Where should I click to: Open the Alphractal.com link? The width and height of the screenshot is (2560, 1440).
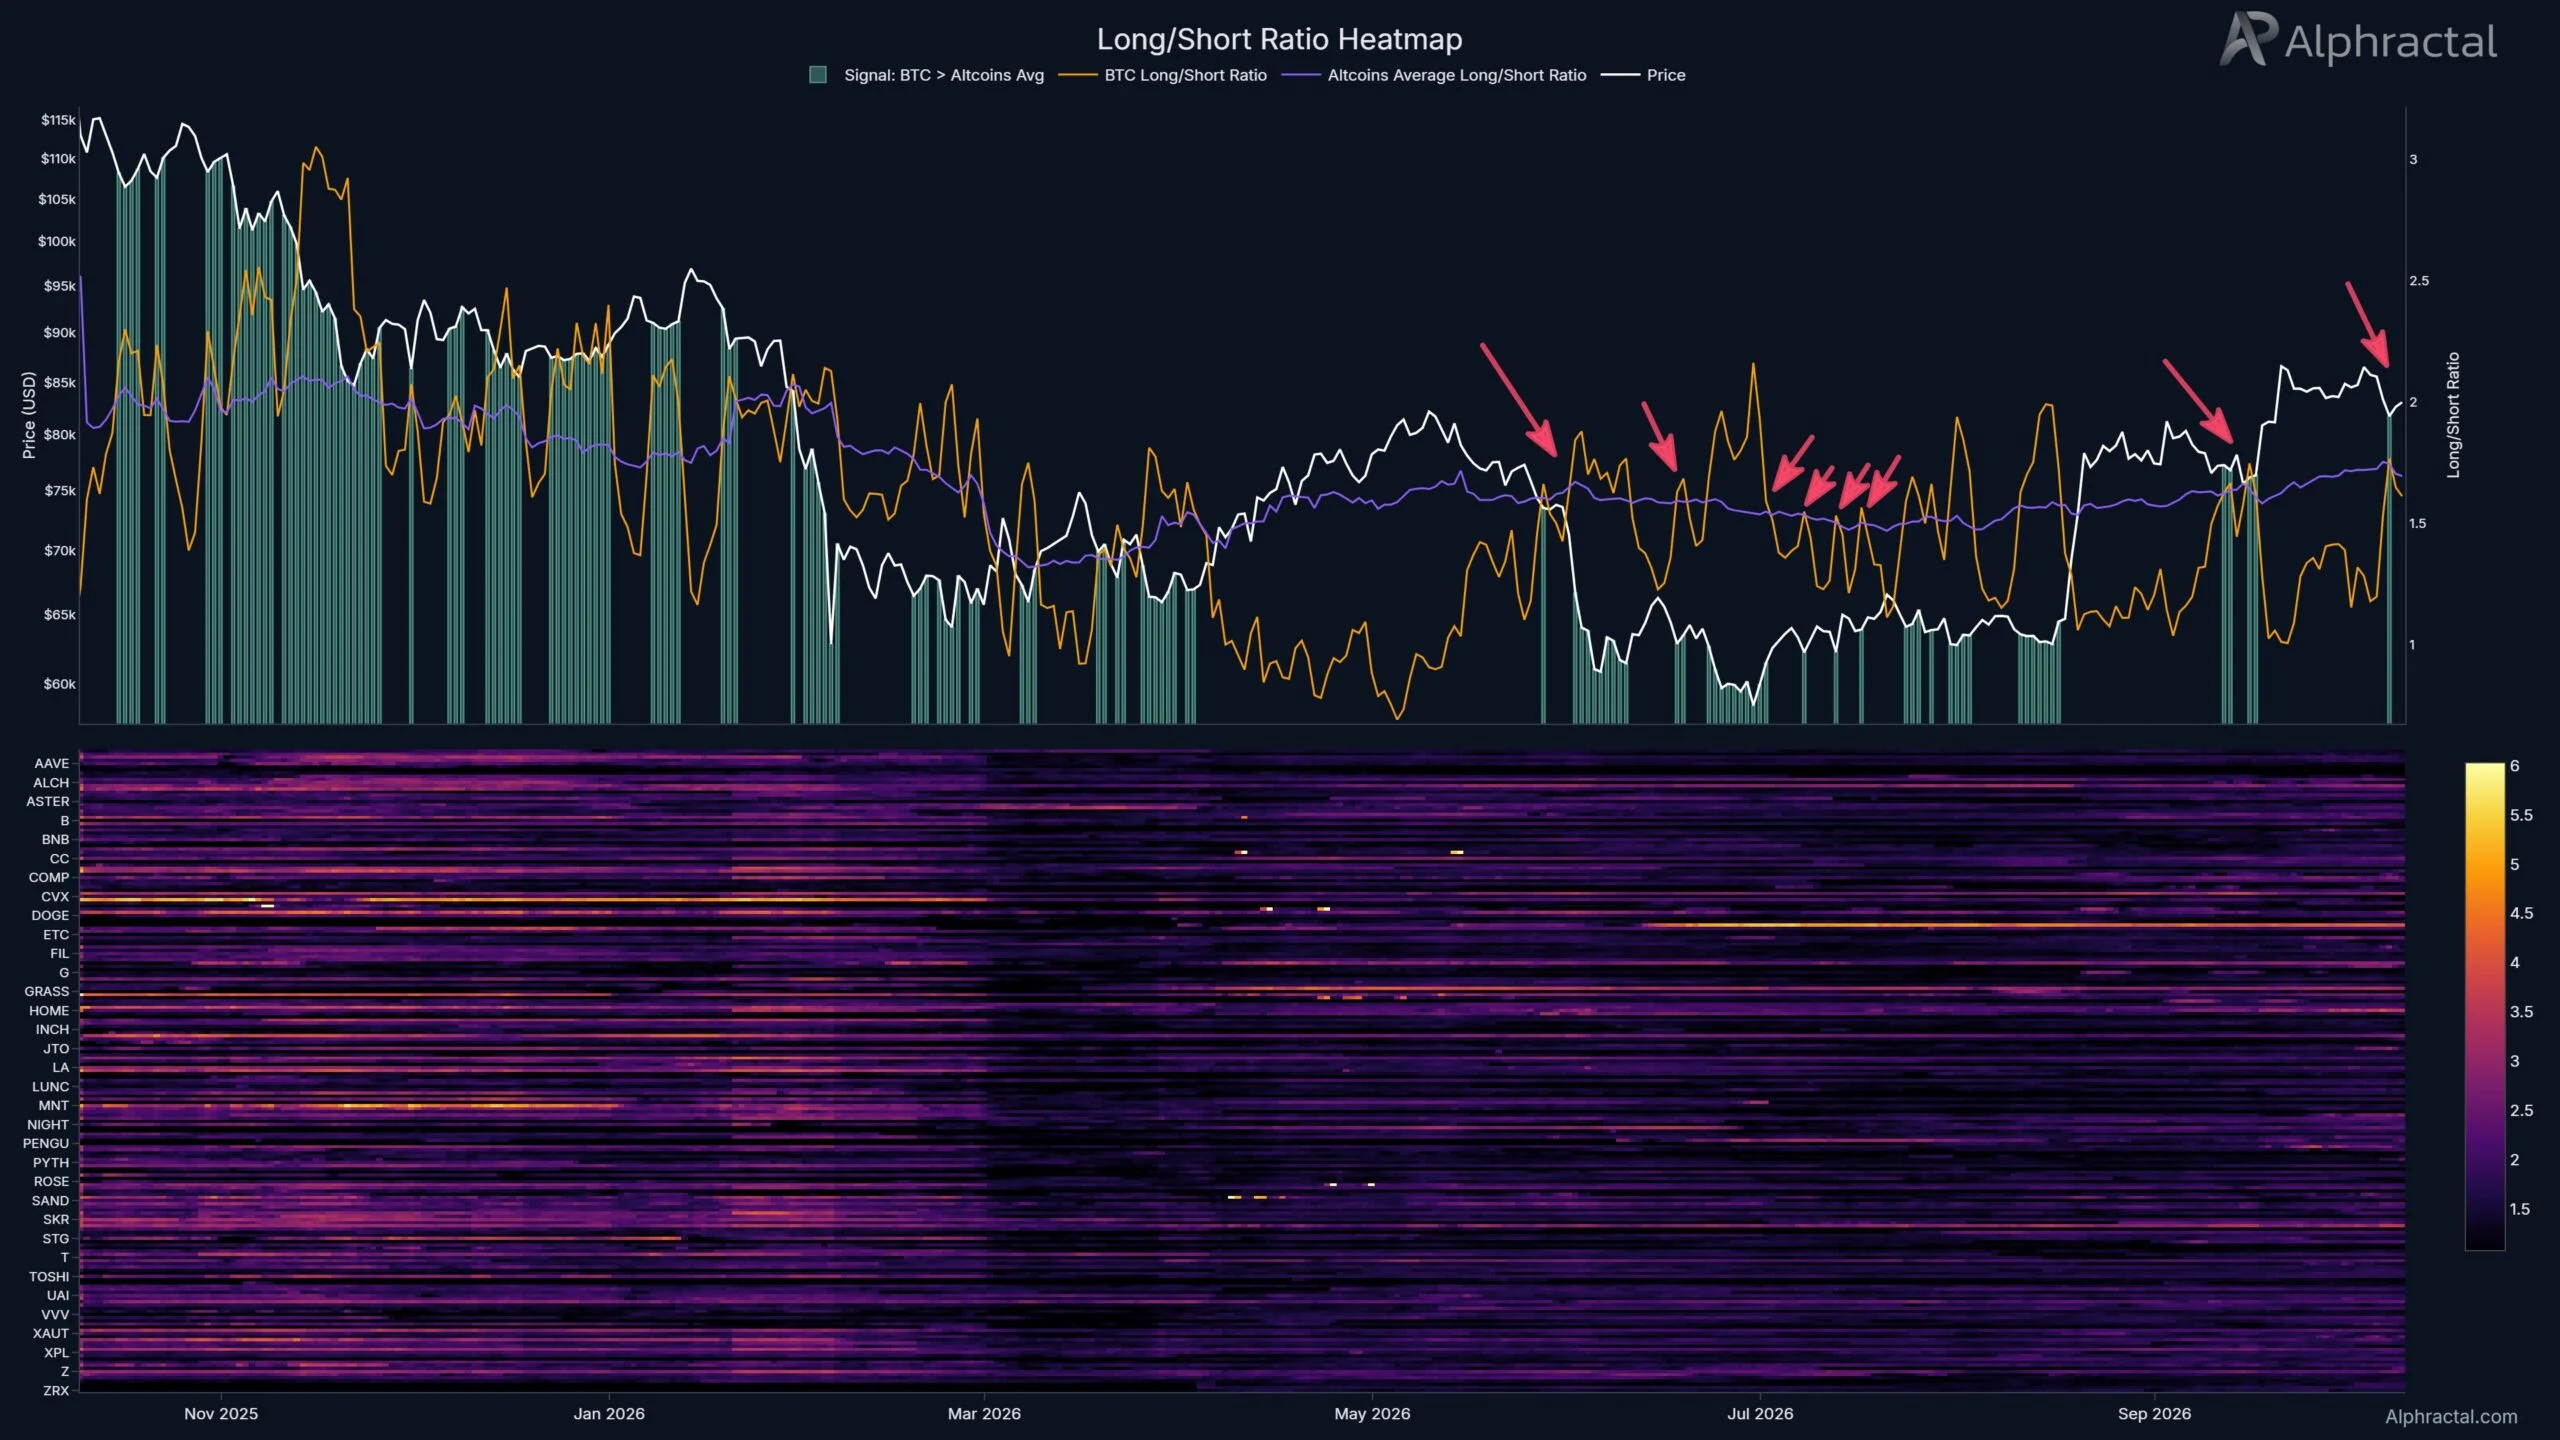click(x=2450, y=1416)
